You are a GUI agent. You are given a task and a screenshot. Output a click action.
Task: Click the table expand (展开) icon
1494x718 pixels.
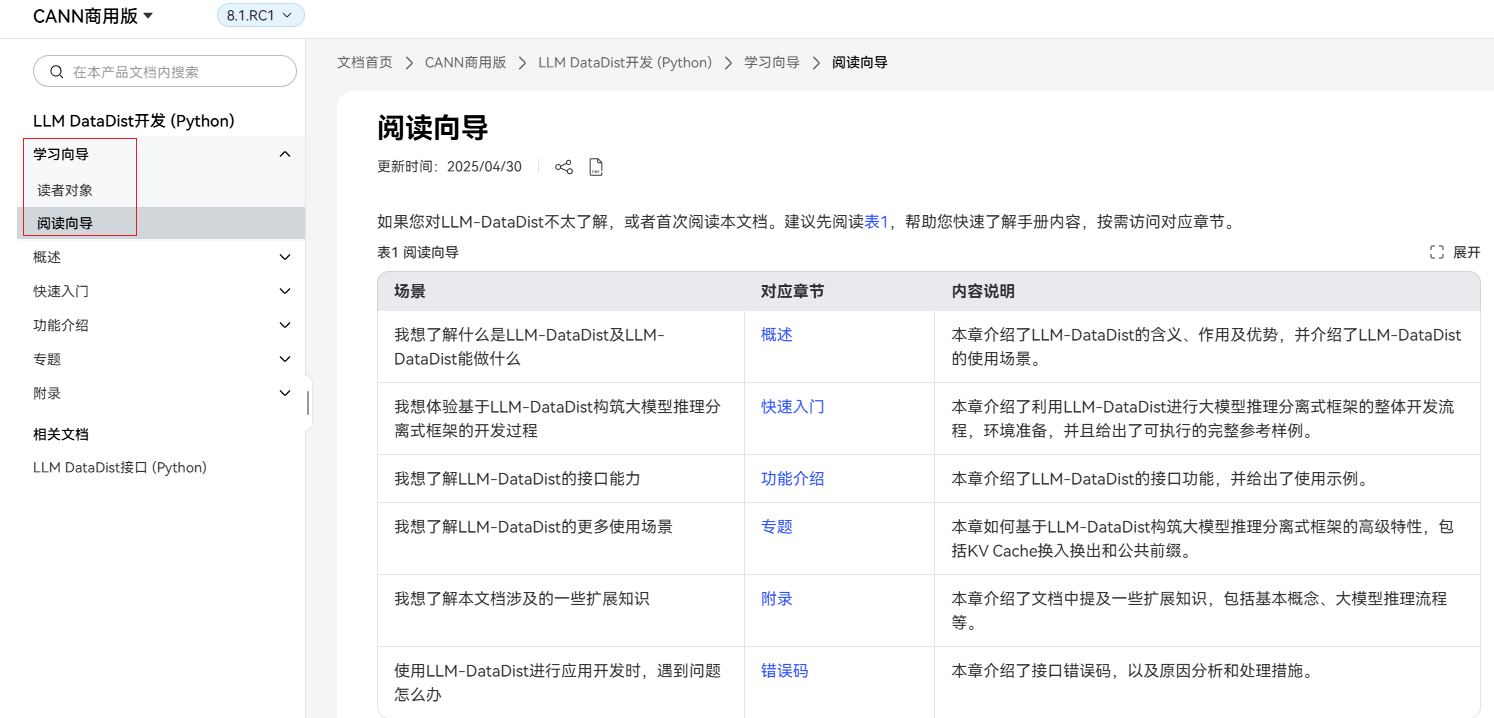point(1437,253)
